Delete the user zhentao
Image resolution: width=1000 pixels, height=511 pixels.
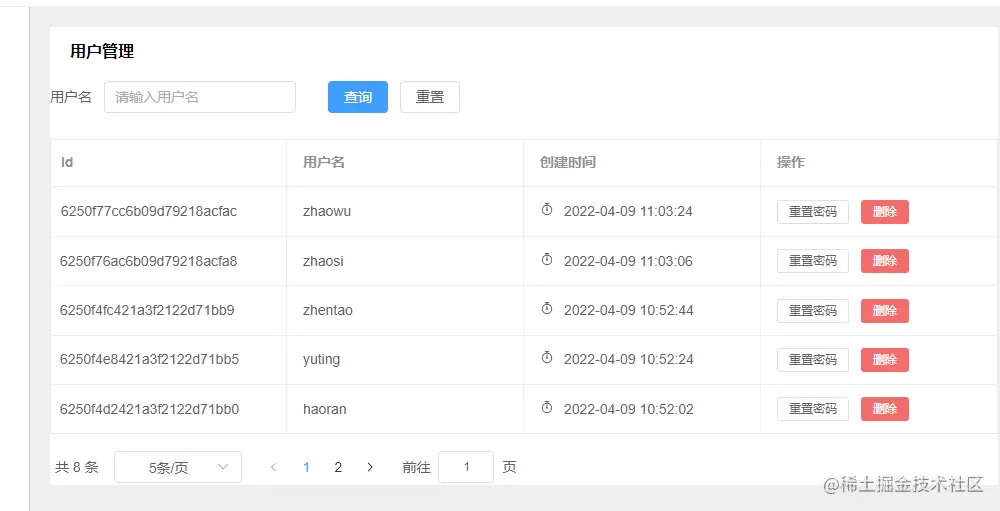click(885, 311)
